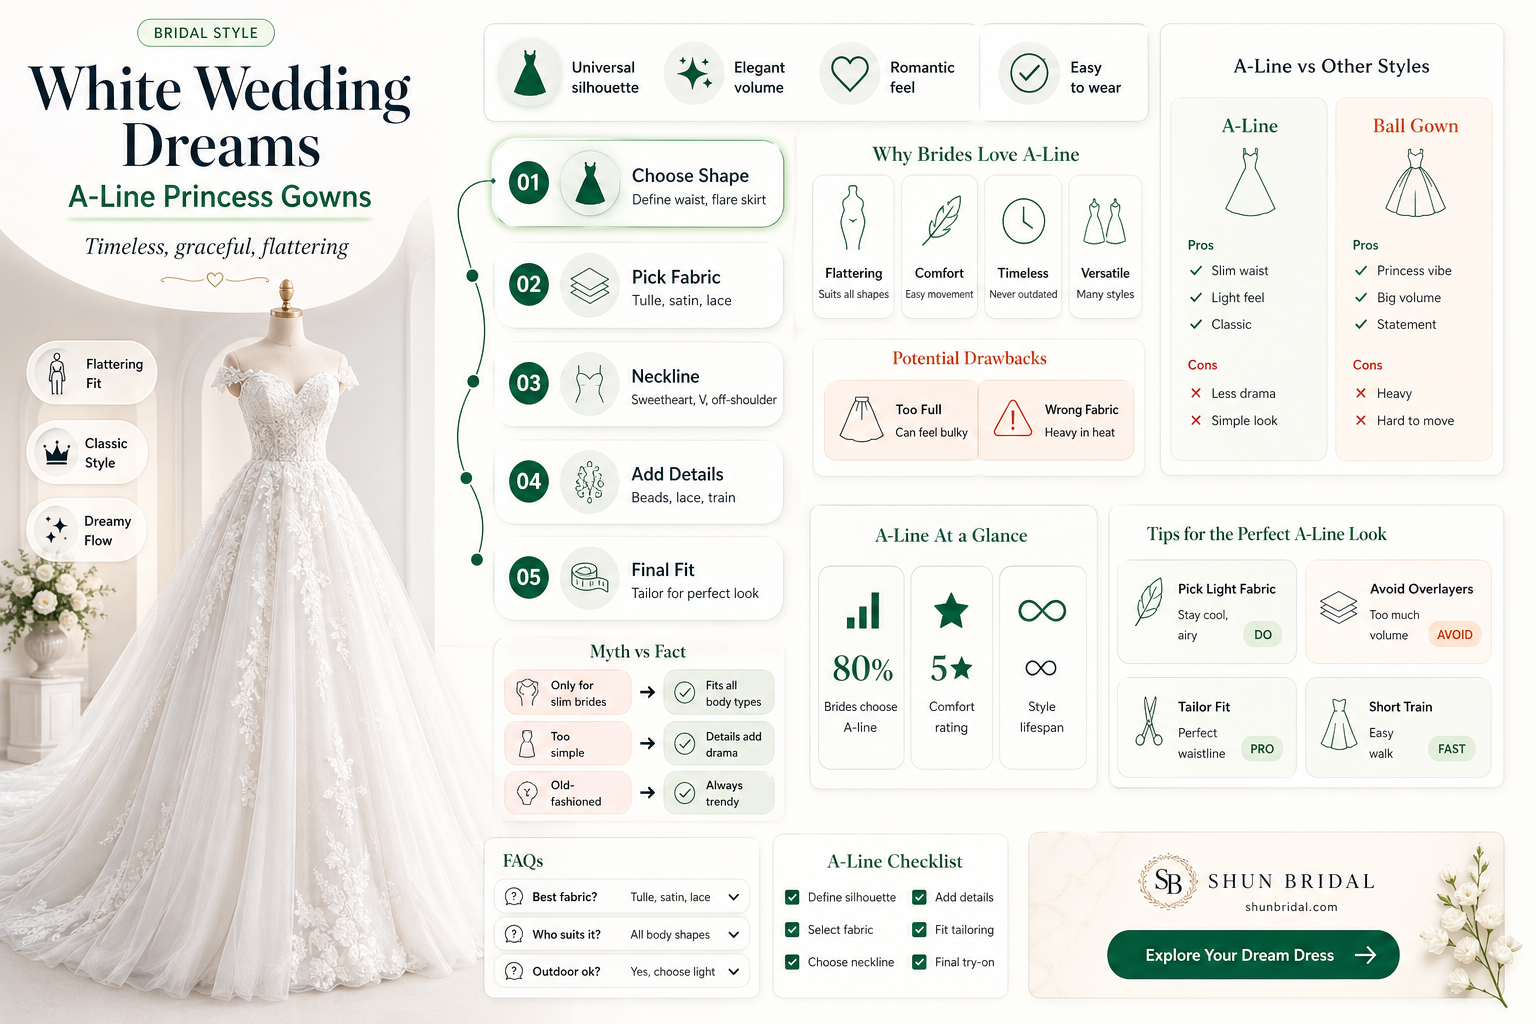Screen dimensions: 1536x1024
Task: Select step 03 Neckline
Action: [x=638, y=384]
